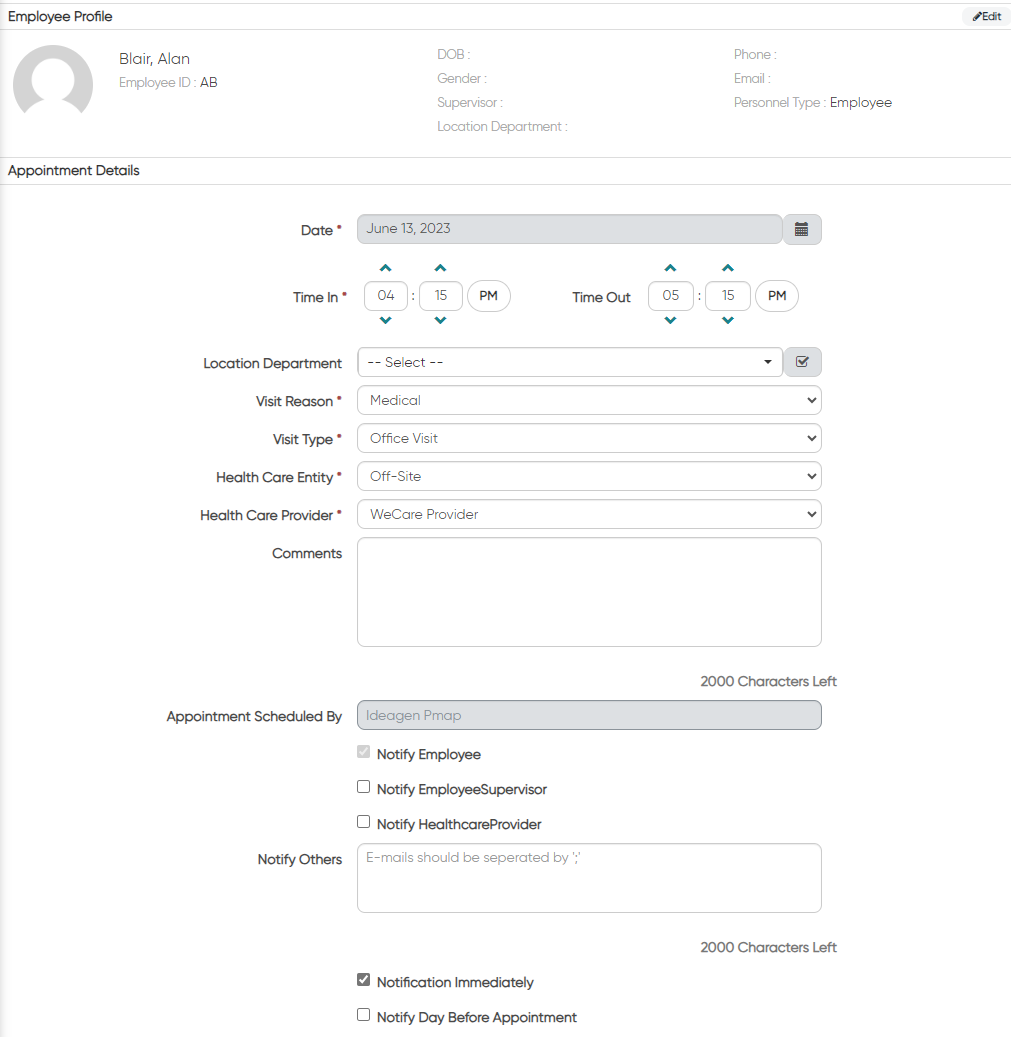1011x1037 pixels.
Task: Increase the Time In hour with up arrow
Action: click(385, 268)
